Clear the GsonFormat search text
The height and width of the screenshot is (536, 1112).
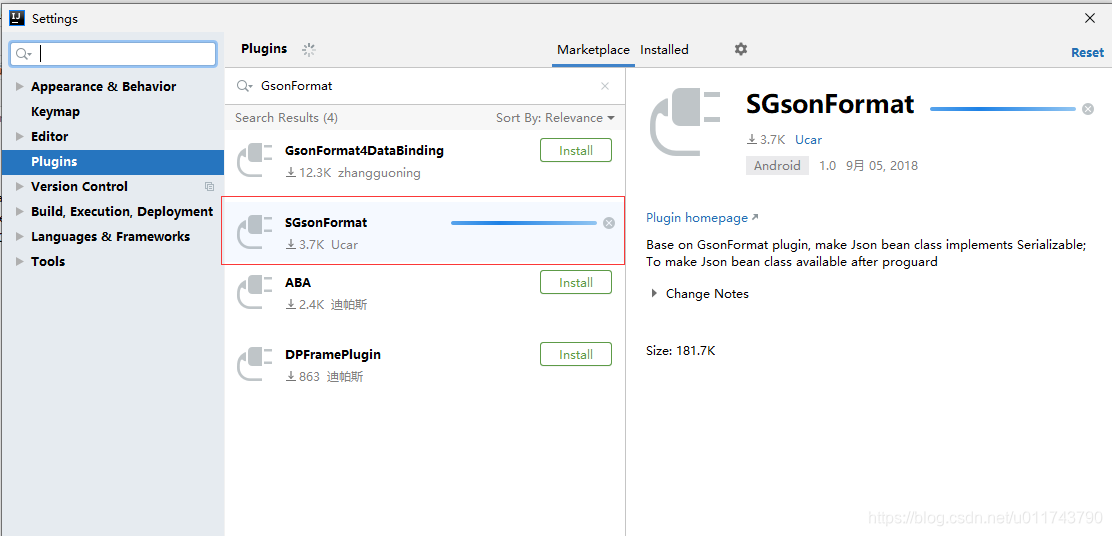pos(605,86)
